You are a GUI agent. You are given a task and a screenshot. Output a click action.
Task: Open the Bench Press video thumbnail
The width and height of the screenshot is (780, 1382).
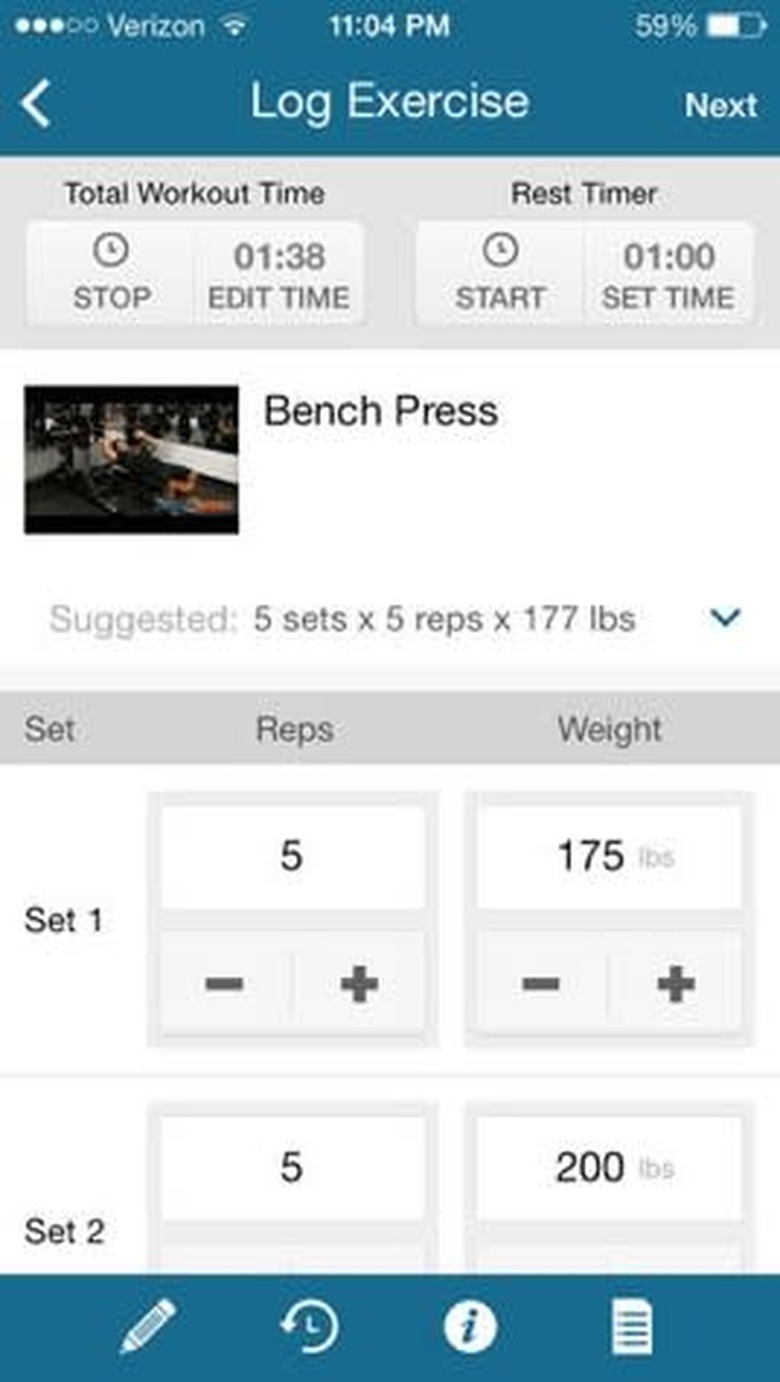pyautogui.click(x=131, y=459)
